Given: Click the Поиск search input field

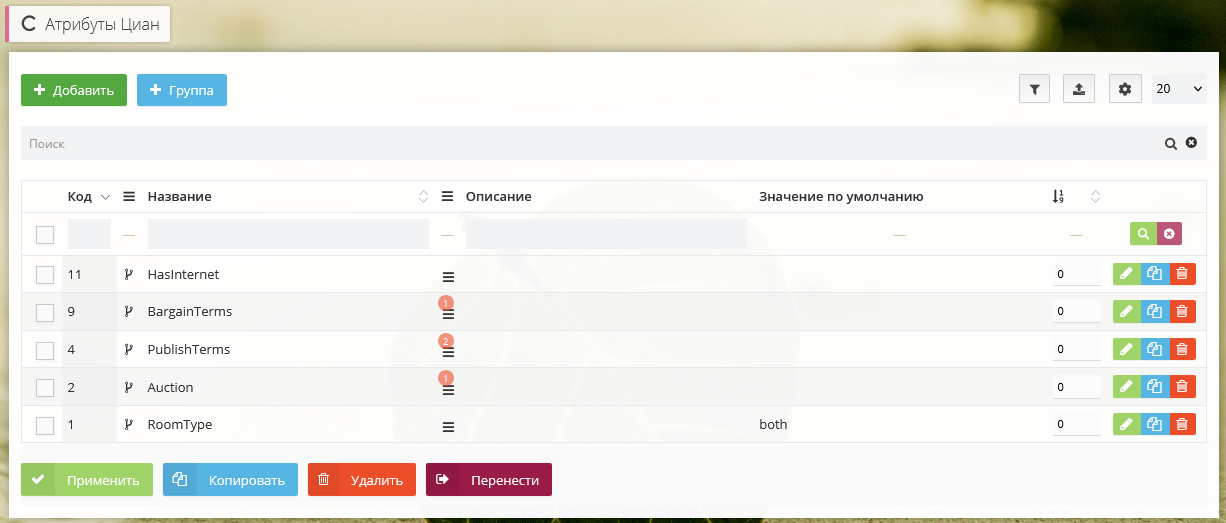Looking at the screenshot, I should click(590, 144).
